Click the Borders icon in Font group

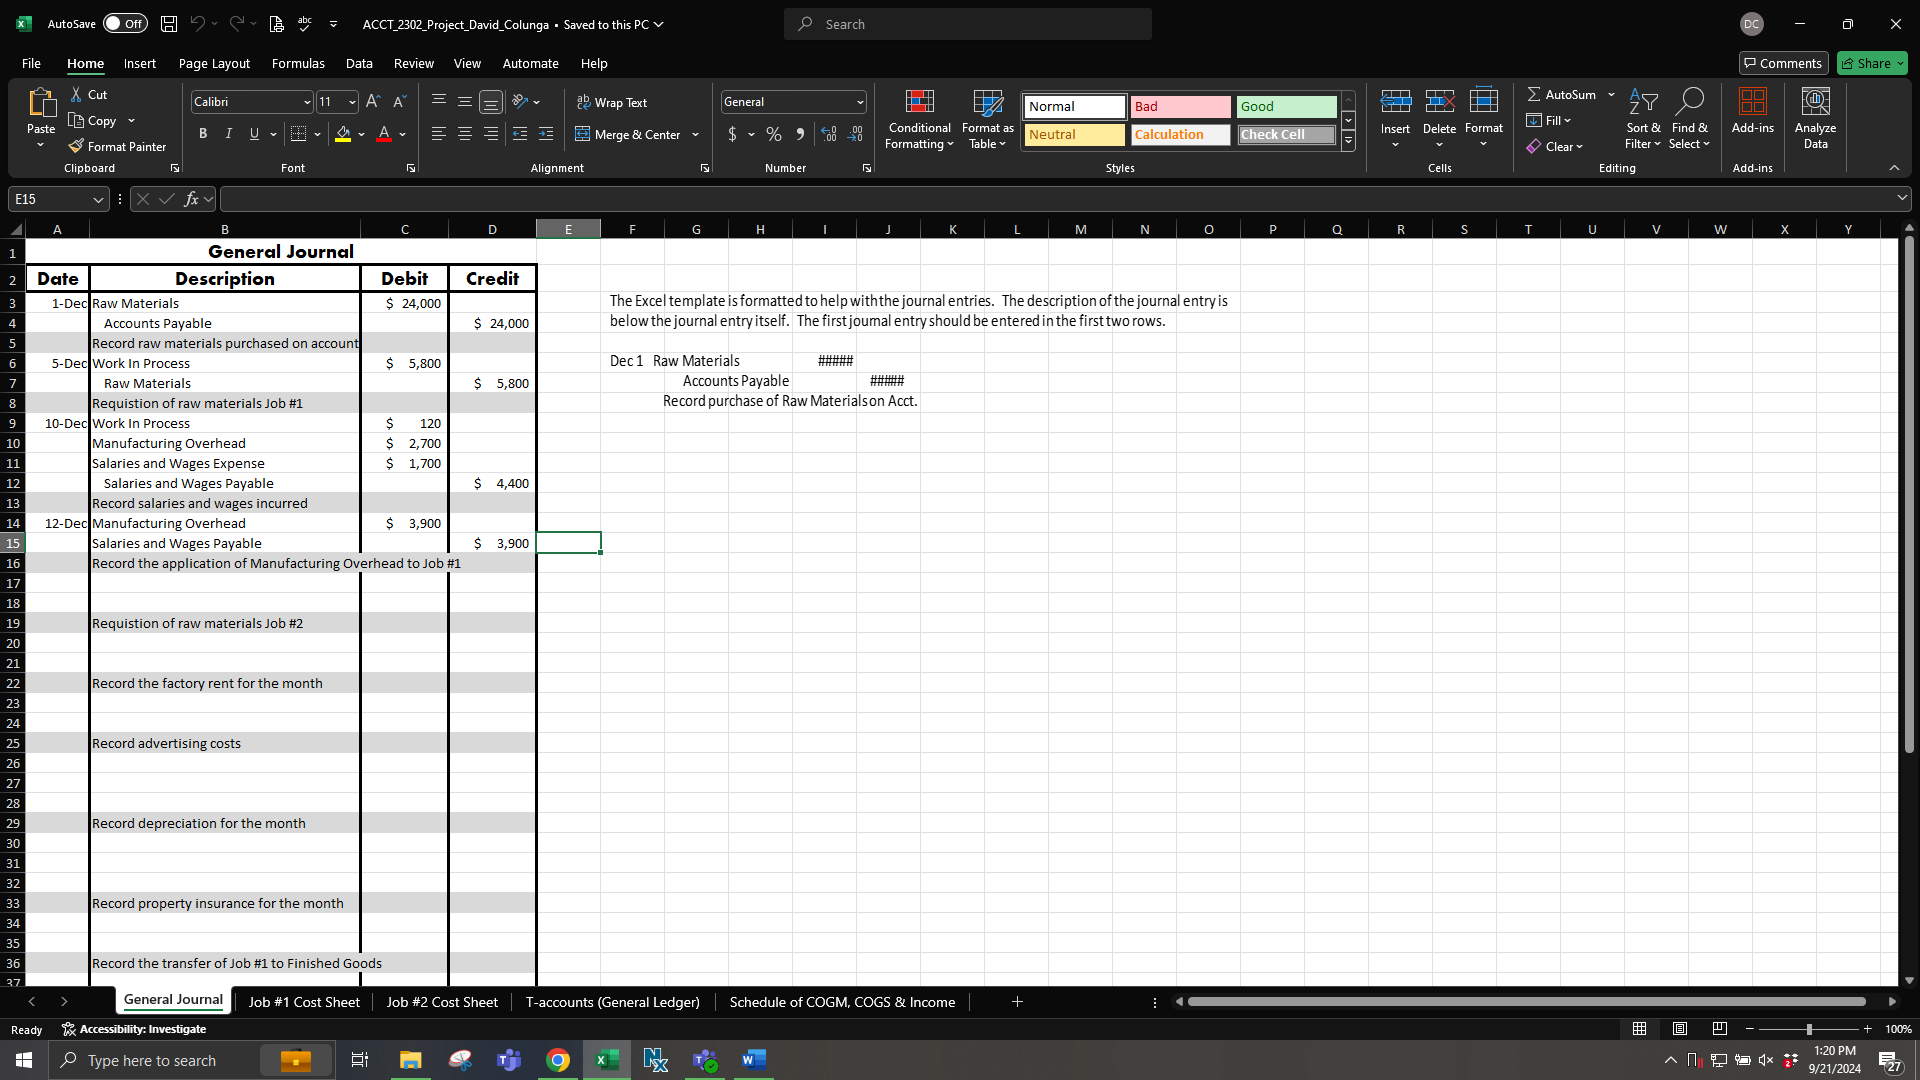(298, 134)
